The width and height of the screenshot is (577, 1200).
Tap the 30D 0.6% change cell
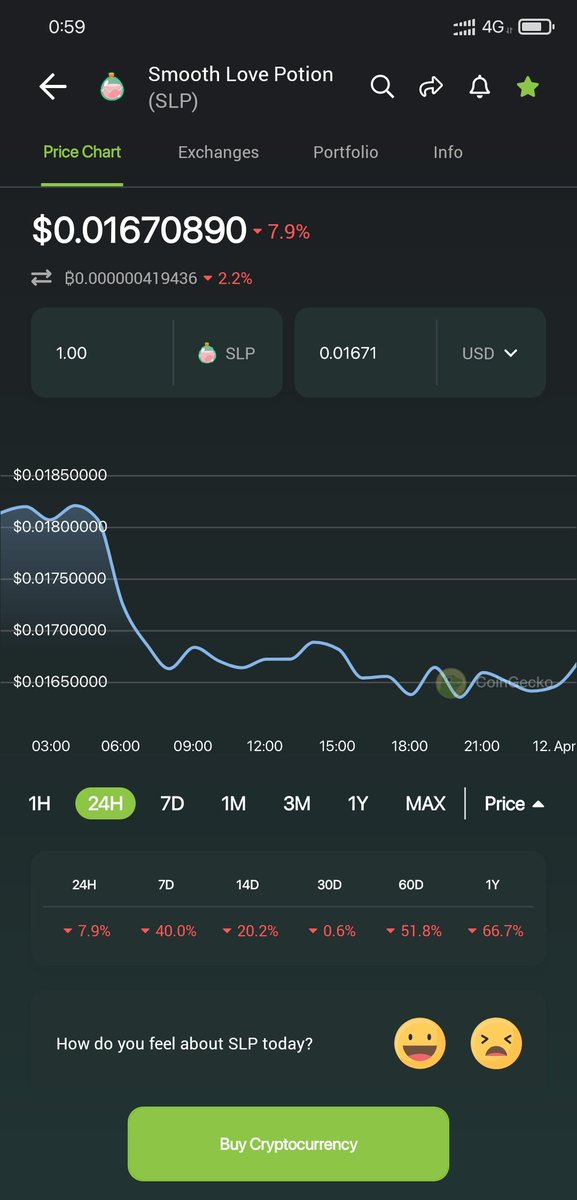click(332, 931)
